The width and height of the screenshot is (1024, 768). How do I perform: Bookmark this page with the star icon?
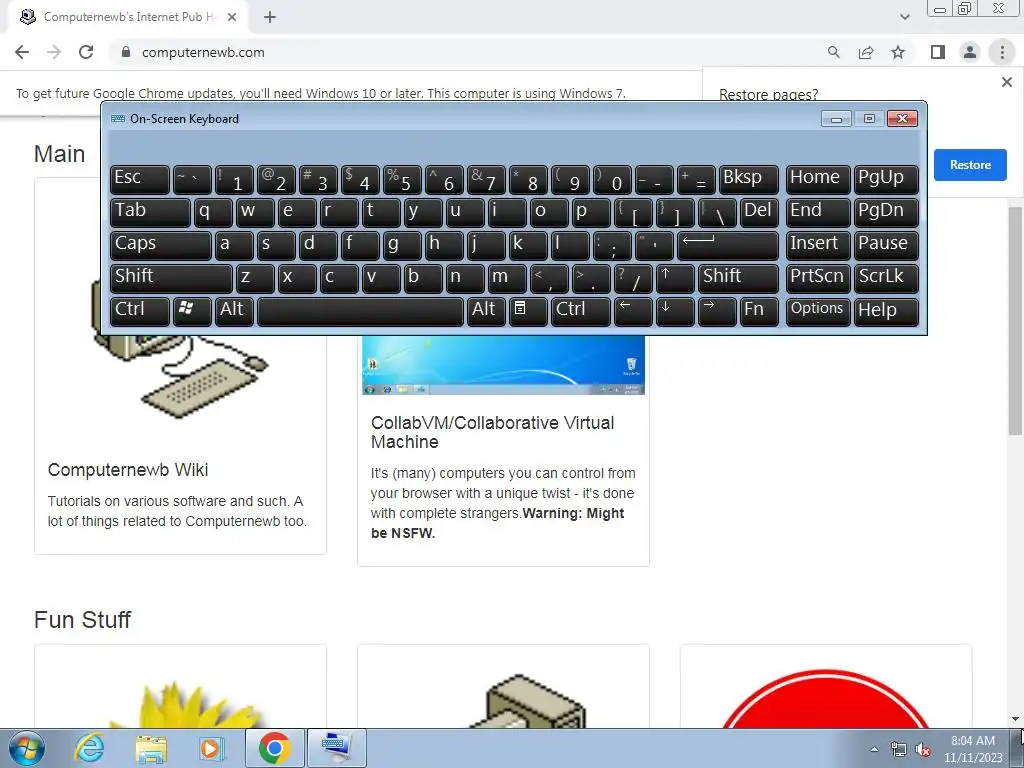(898, 52)
